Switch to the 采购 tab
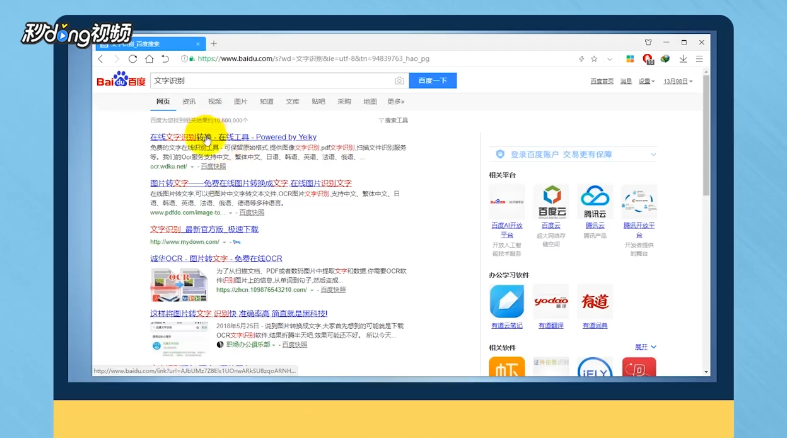 [x=344, y=101]
